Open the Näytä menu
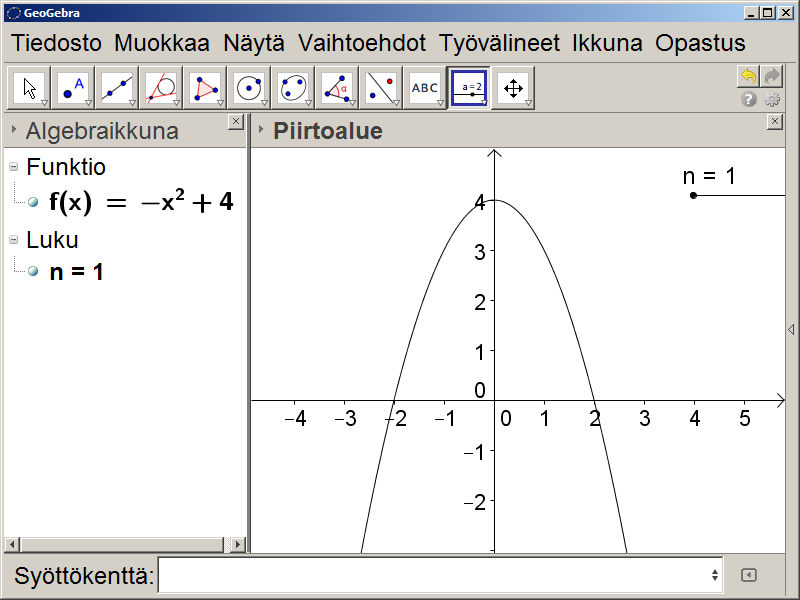800x600 pixels. click(254, 43)
